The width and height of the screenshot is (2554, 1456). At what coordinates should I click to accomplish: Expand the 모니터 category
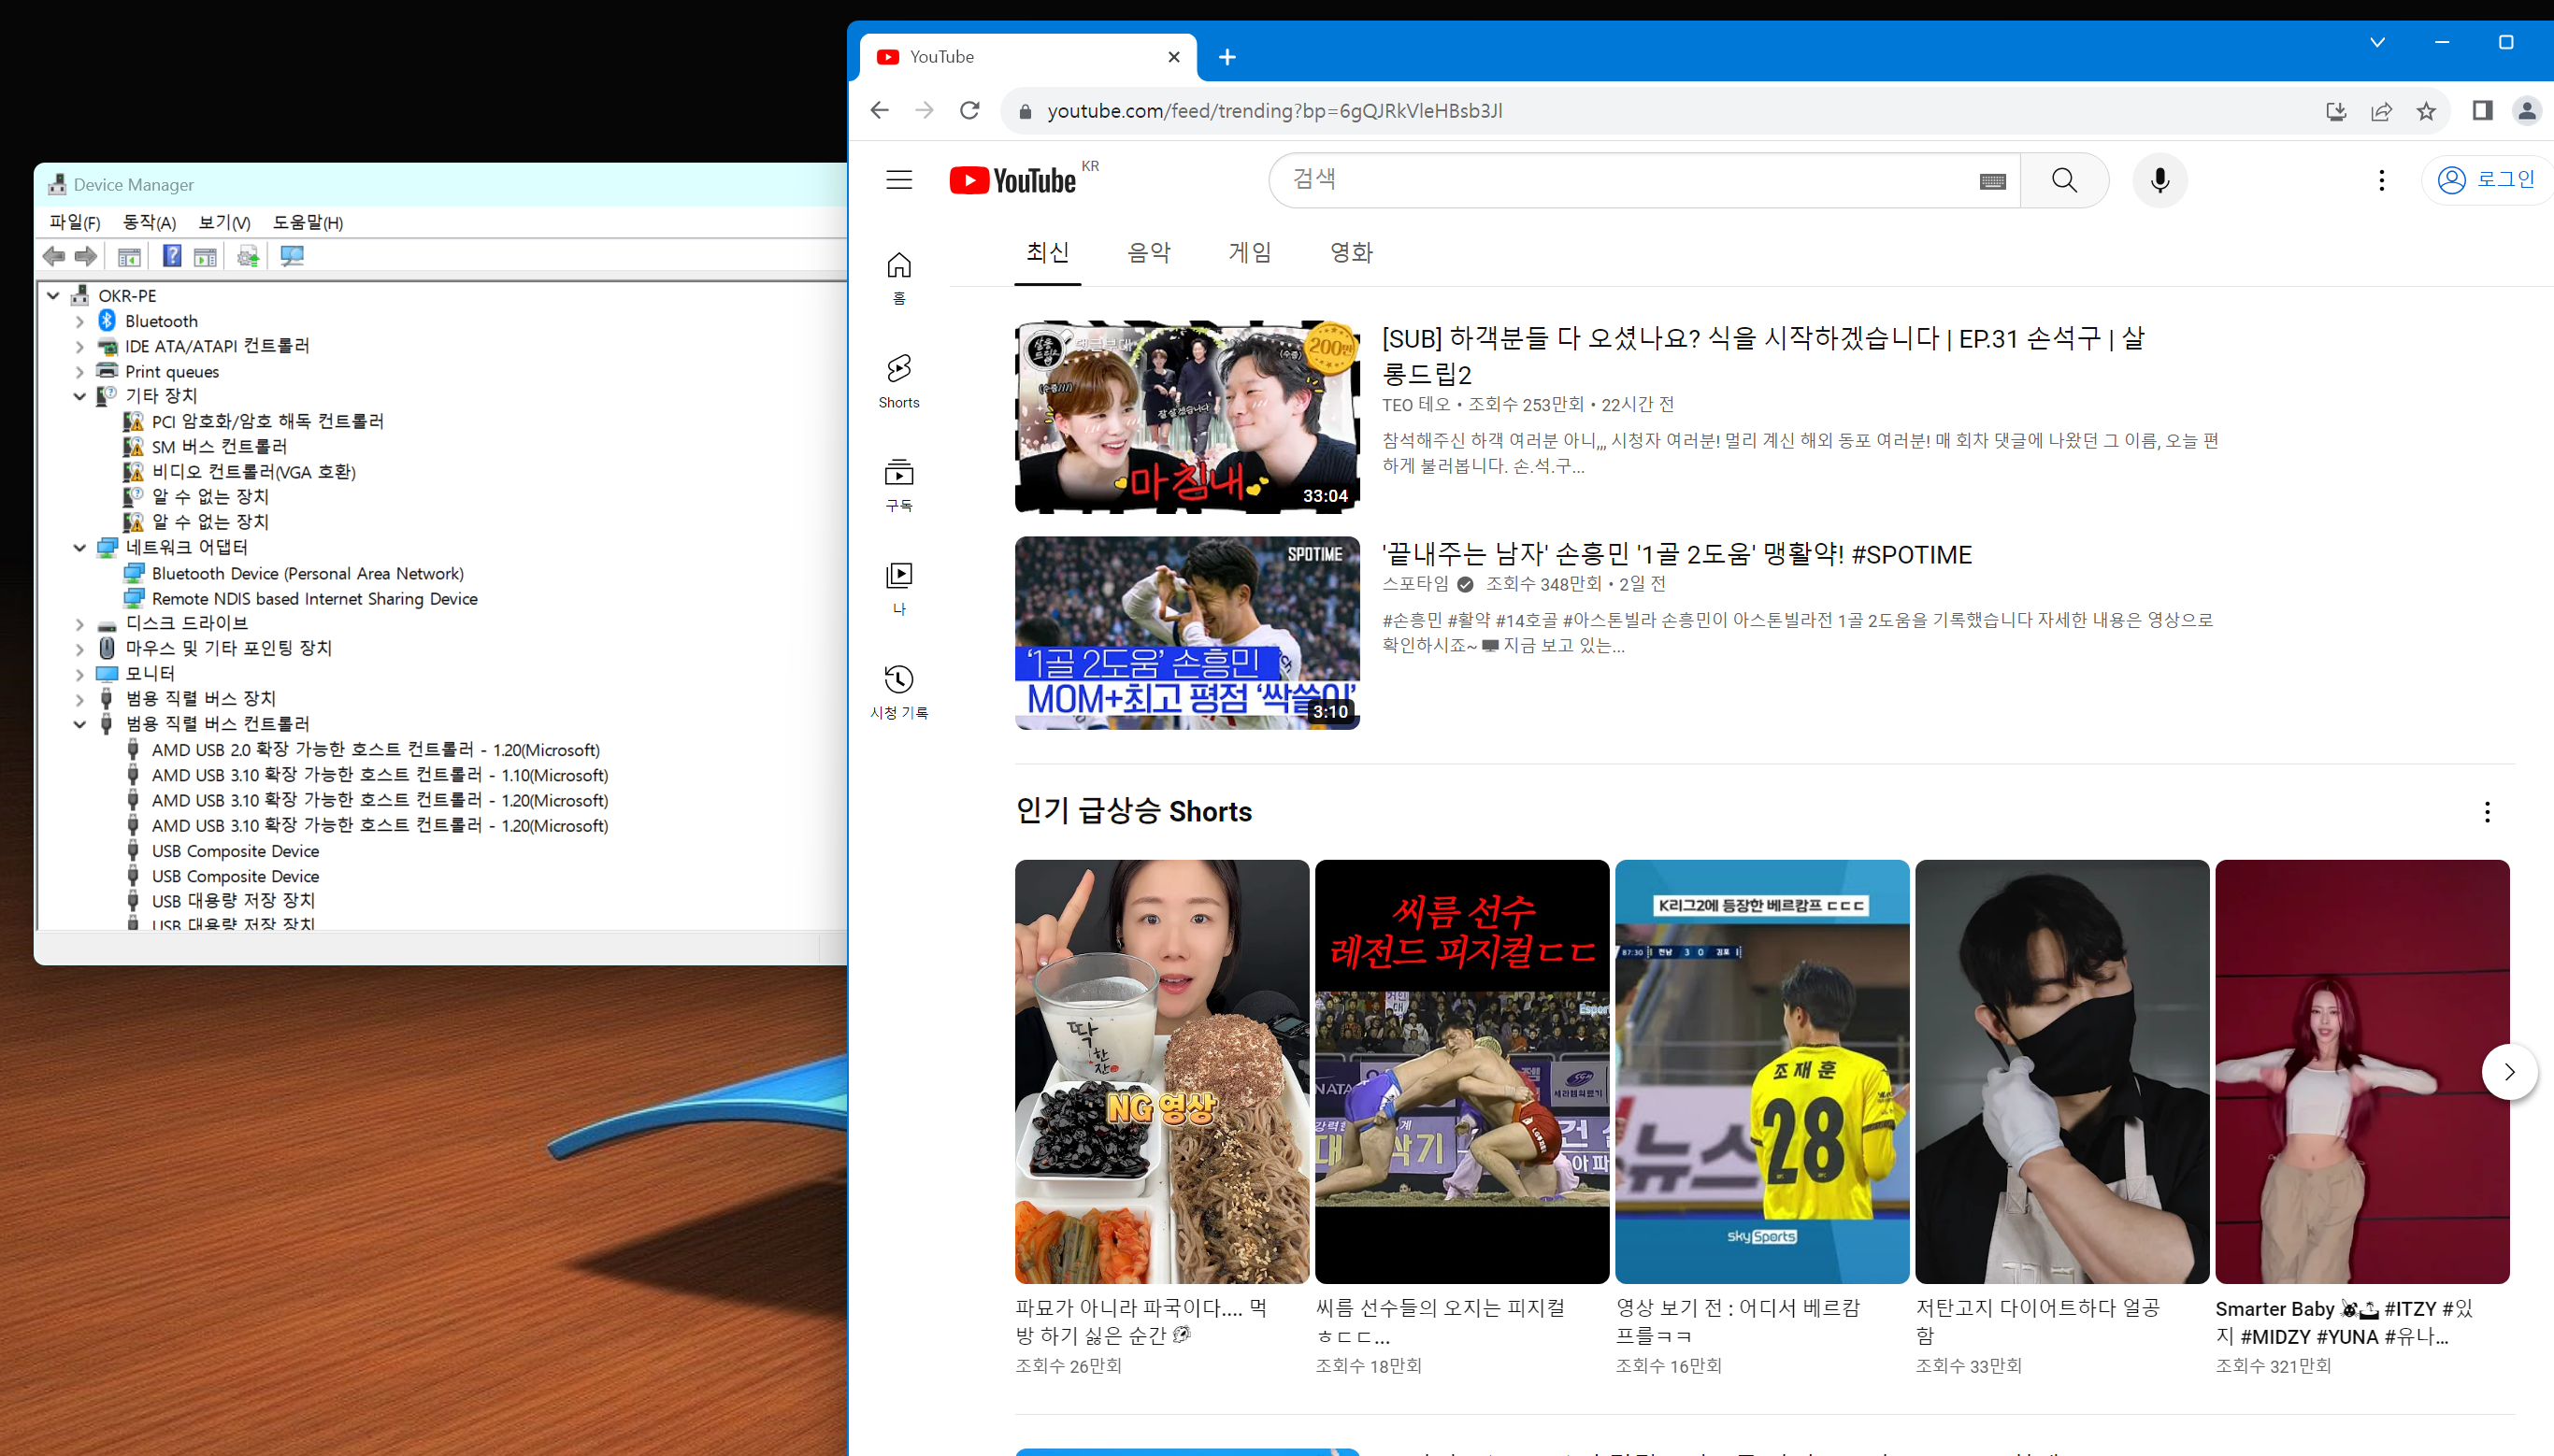[x=80, y=674]
